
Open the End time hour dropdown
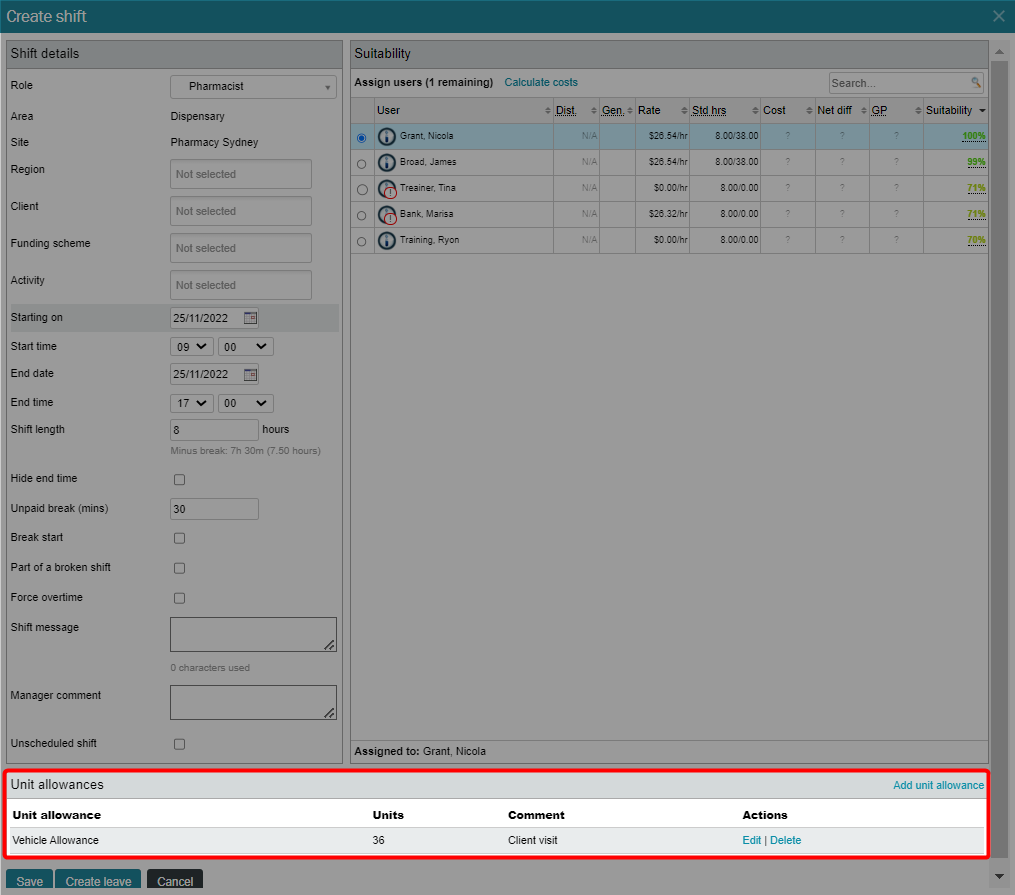pos(192,403)
